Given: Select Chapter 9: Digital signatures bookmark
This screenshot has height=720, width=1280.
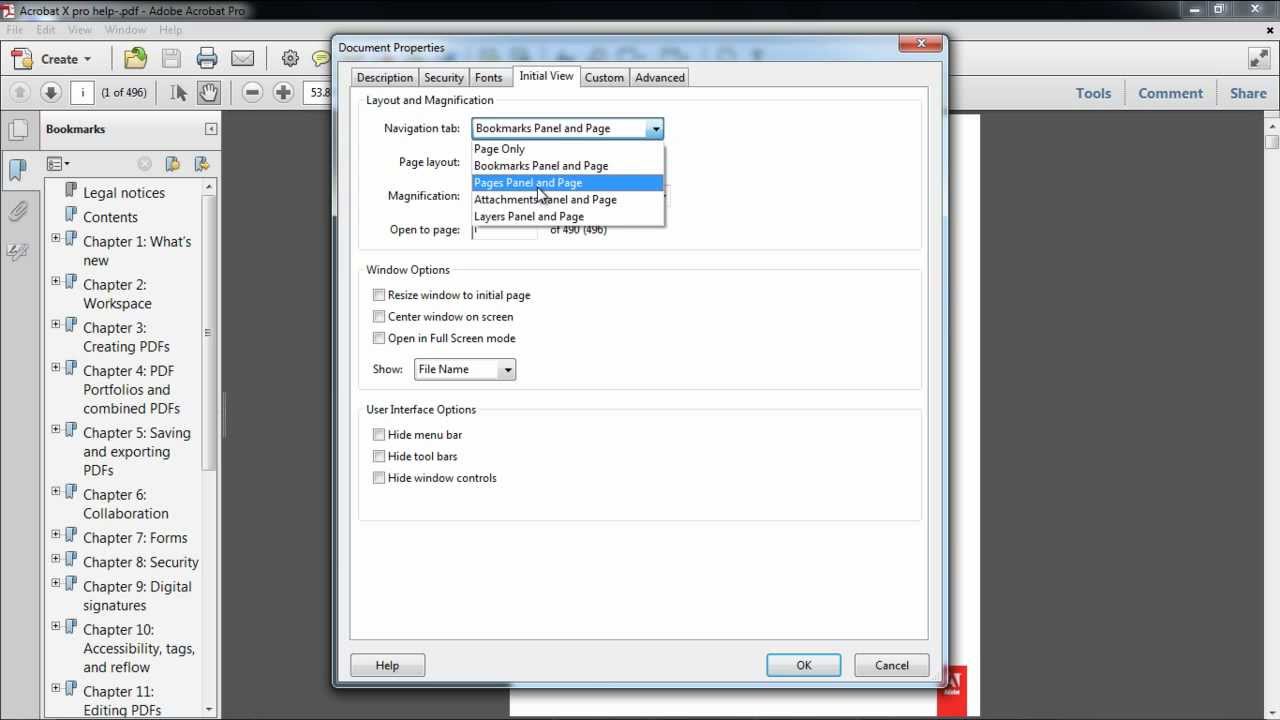Looking at the screenshot, I should (x=137, y=596).
